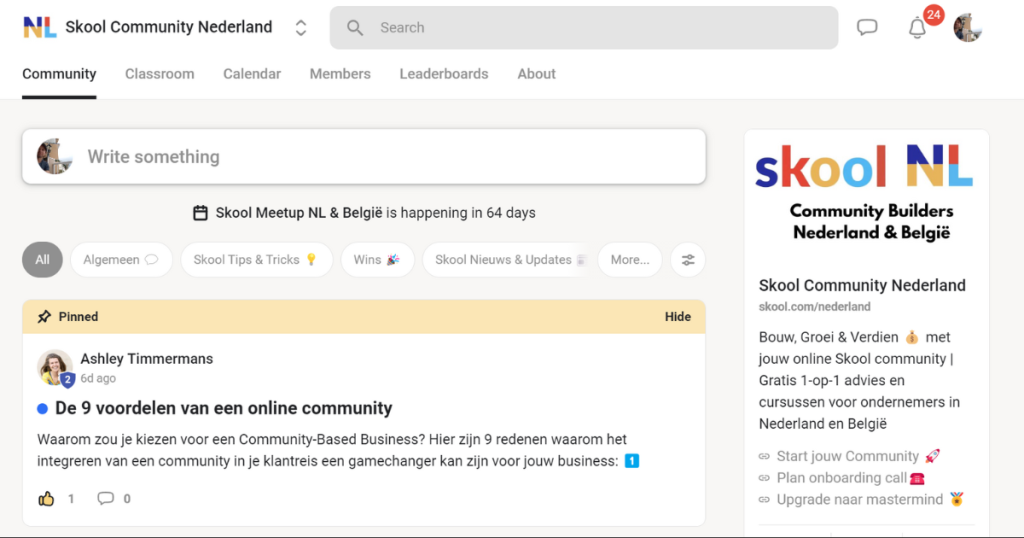Screen dimensions: 1024x538
Task: Open Start jouw Community link
Action: [x=849, y=456]
